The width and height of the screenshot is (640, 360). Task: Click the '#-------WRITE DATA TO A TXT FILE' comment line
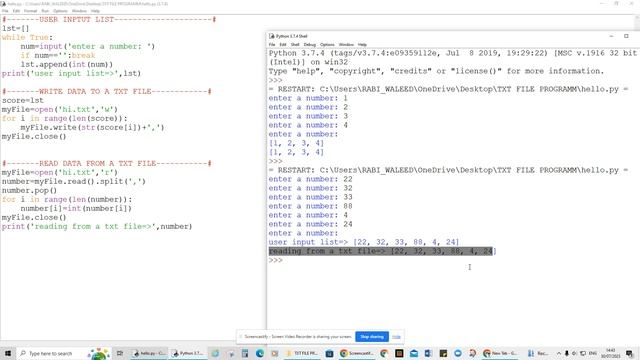point(107,91)
